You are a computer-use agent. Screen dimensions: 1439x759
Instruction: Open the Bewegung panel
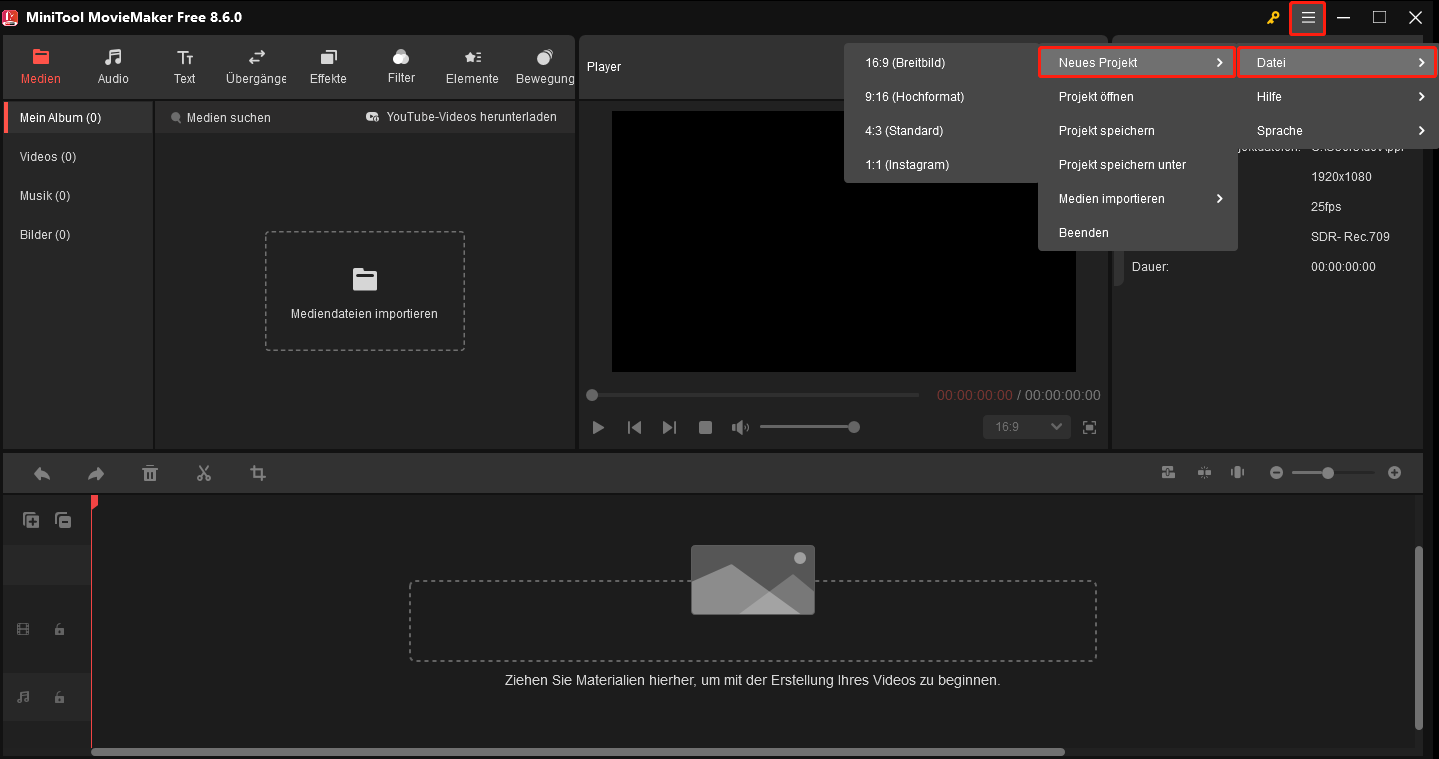click(545, 66)
